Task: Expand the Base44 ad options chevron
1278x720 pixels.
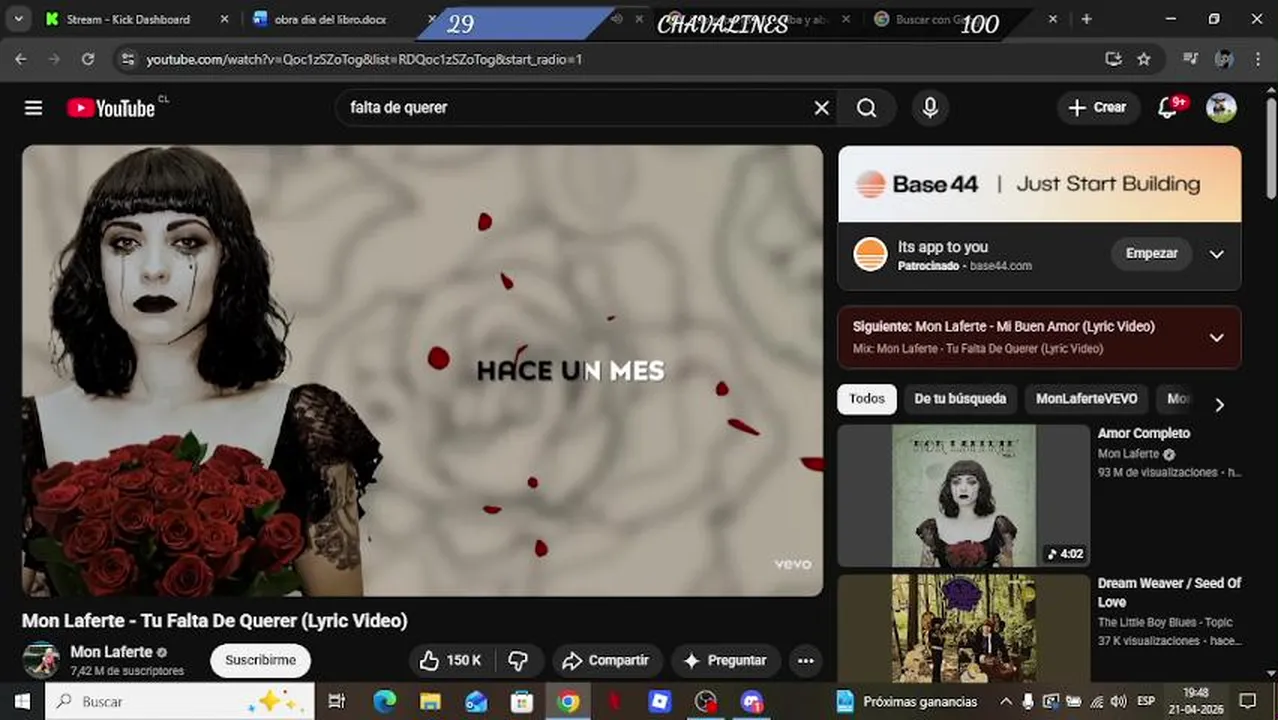Action: tap(1216, 254)
